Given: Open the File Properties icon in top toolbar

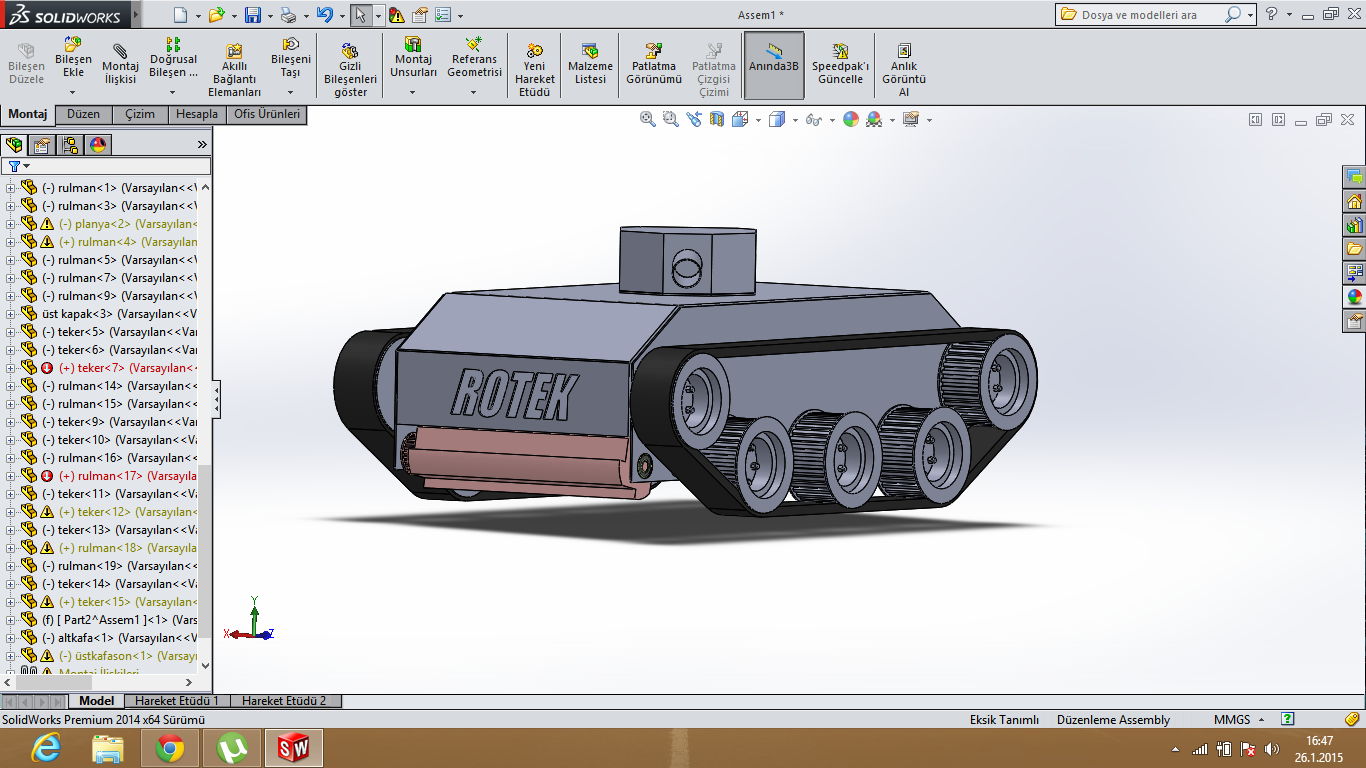Looking at the screenshot, I should tap(420, 15).
